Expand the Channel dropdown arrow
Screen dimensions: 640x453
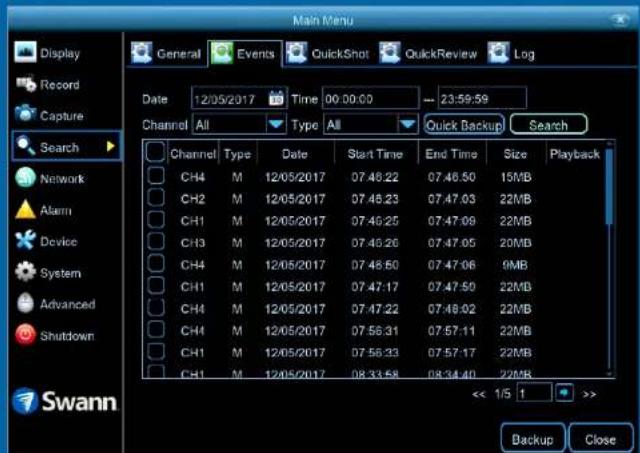pyautogui.click(x=276, y=124)
